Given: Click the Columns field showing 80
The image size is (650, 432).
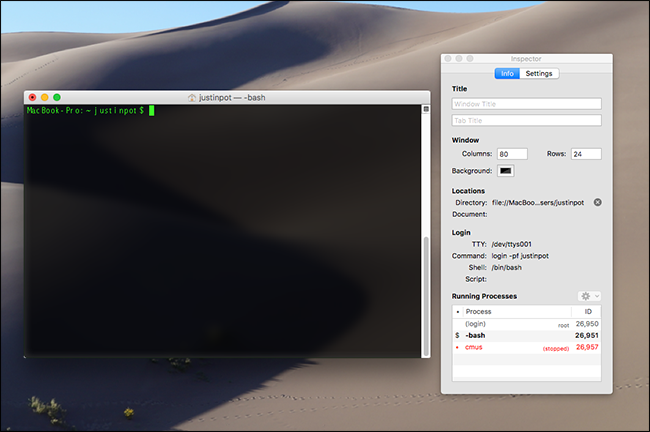Looking at the screenshot, I should click(x=512, y=154).
